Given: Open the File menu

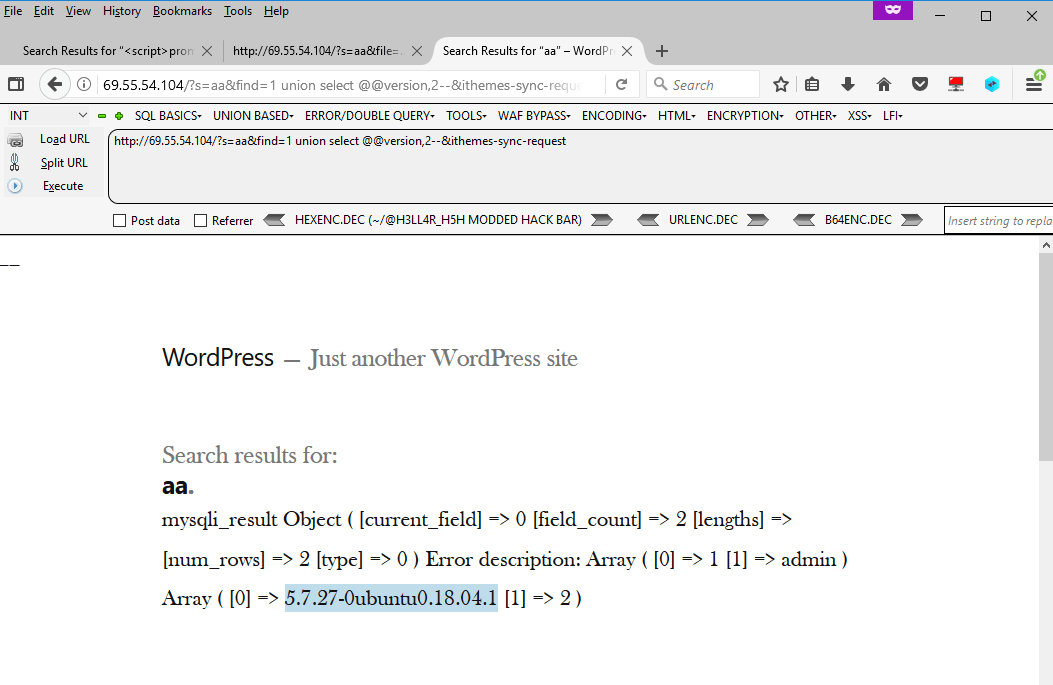Looking at the screenshot, I should click(13, 11).
